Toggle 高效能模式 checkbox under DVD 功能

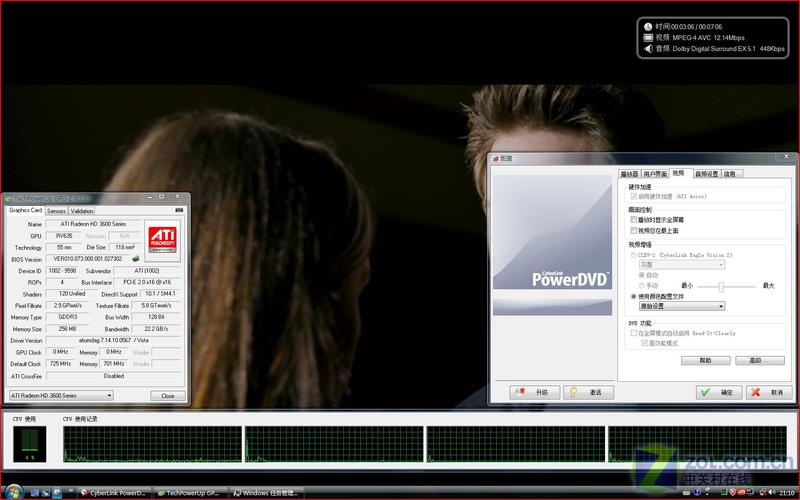(644, 343)
